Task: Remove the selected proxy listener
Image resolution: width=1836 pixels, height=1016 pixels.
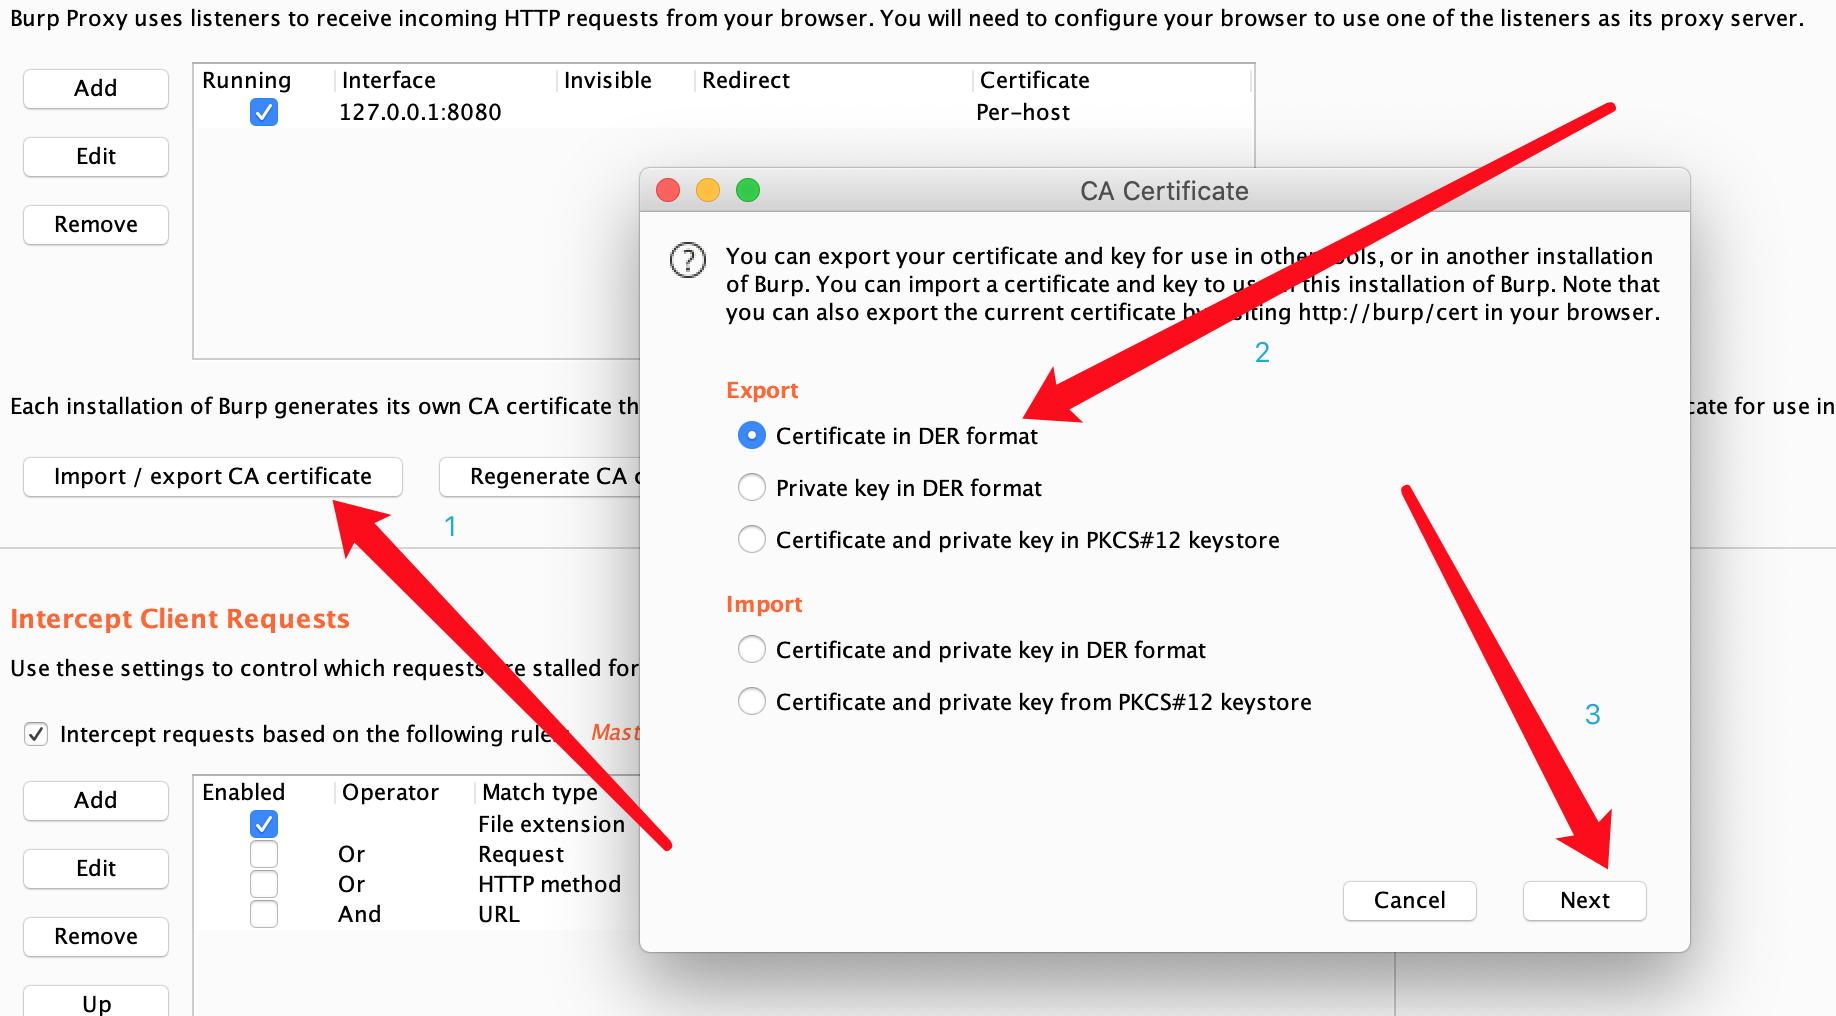Action: click(96, 225)
